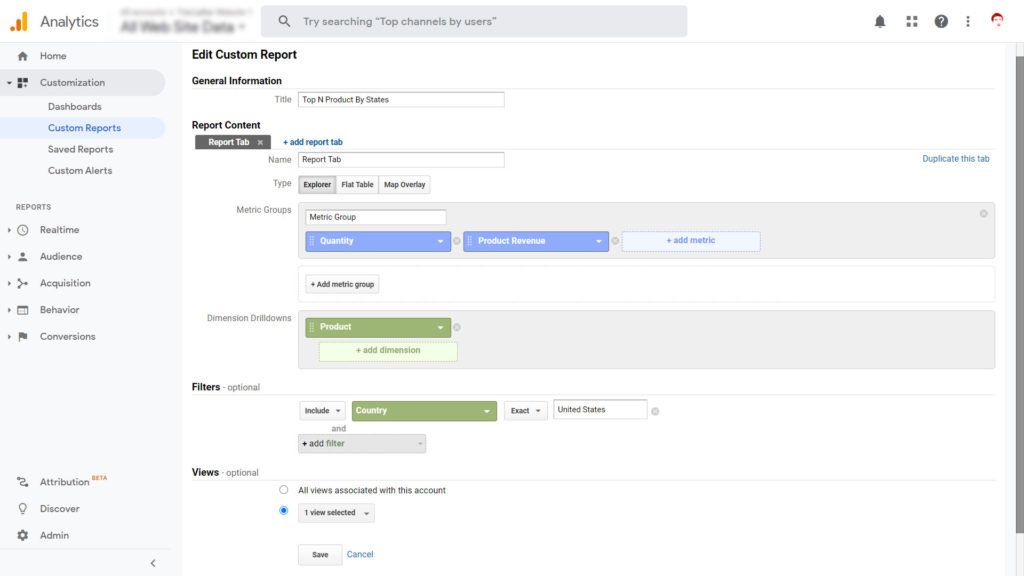
Task: Click the Discover lightbulb icon
Action: (23, 509)
